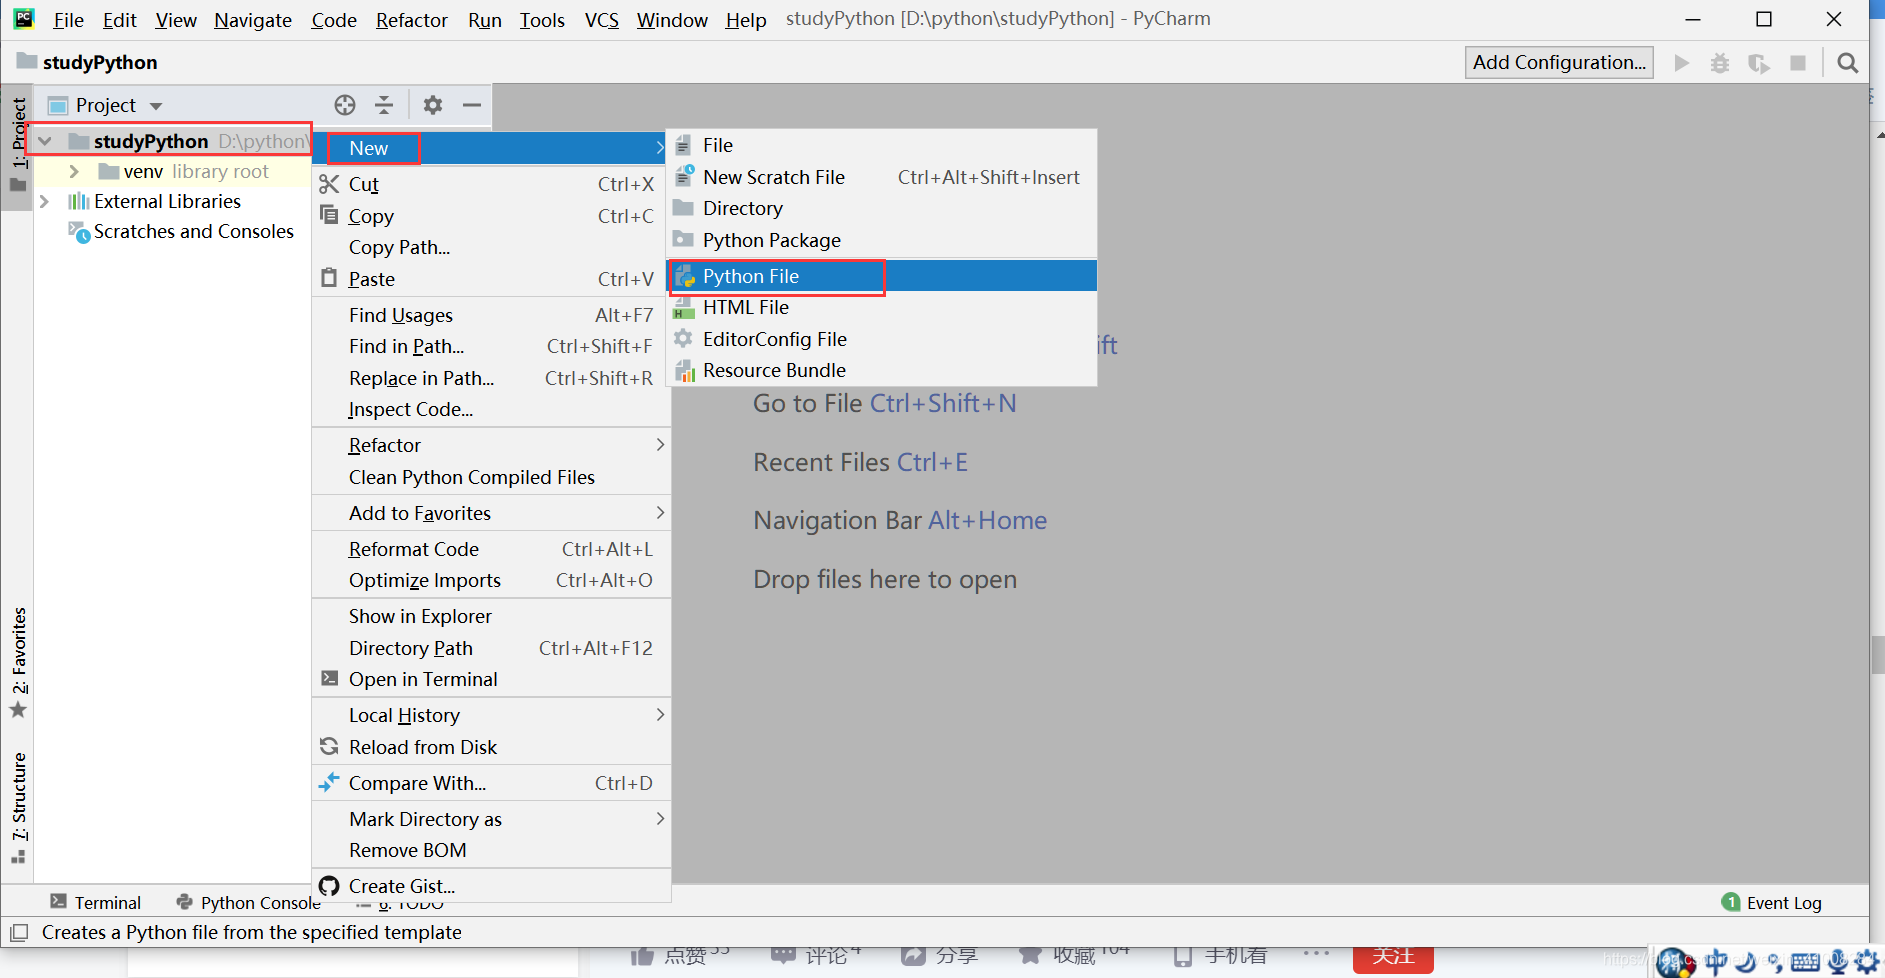Select the plain File entry in New submenu
This screenshot has width=1885, height=978.
tap(883, 145)
